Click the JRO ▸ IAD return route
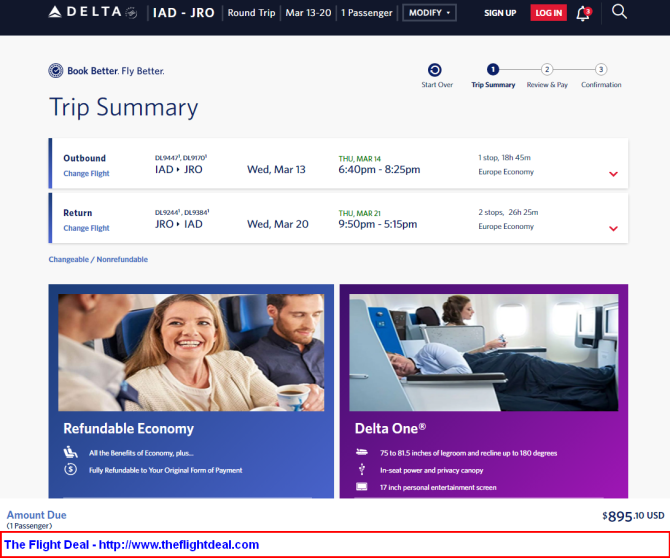This screenshot has height=558, width=670. [179, 224]
